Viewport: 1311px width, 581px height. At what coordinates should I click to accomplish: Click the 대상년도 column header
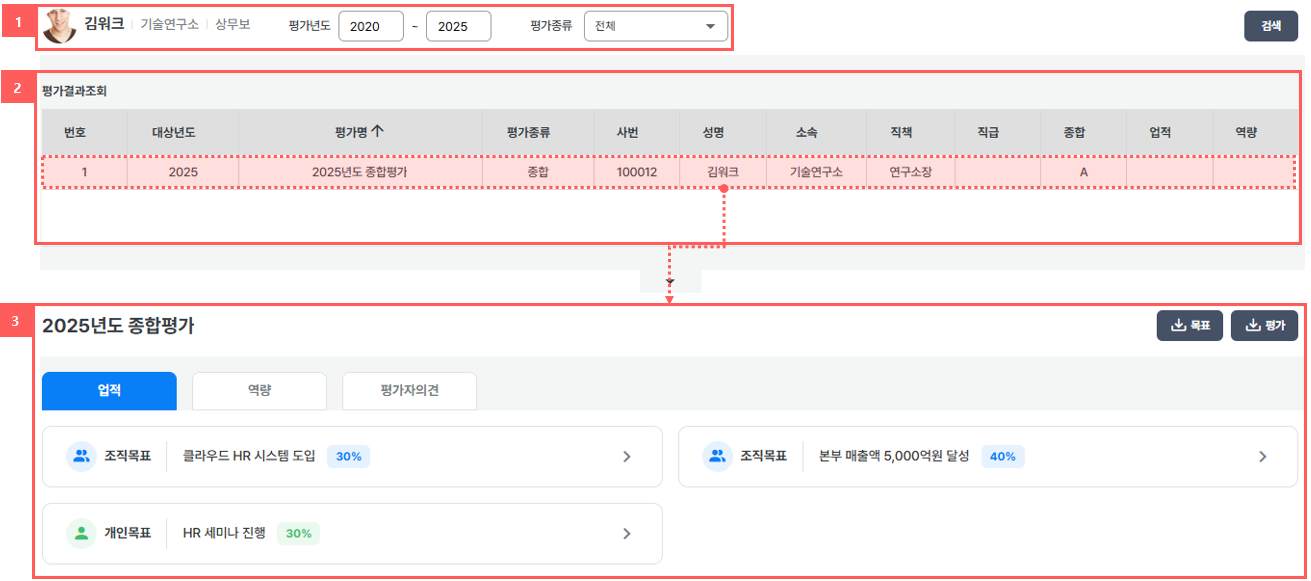coord(183,132)
